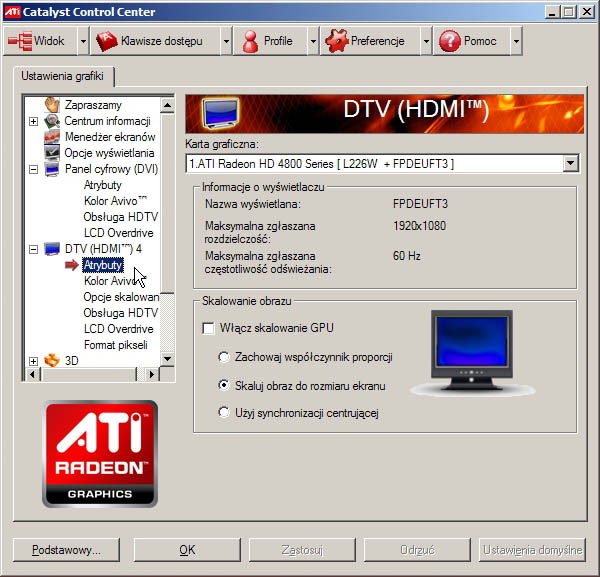Open the Pomoc menu button
This screenshot has height=577, width=600.
471,41
